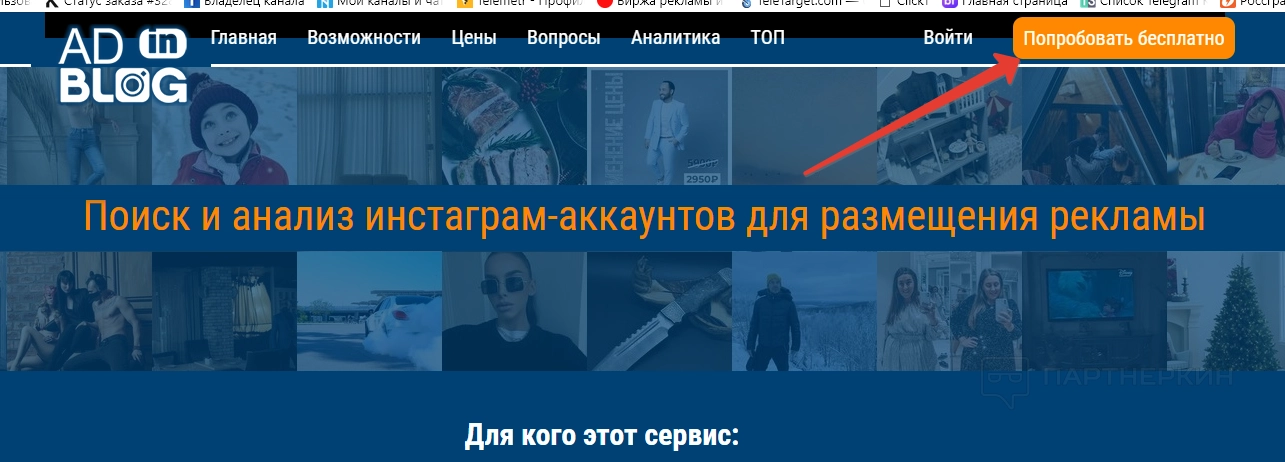Screen dimensions: 1285x462
Task: Open the AD in BLOG logo
Action: point(123,64)
